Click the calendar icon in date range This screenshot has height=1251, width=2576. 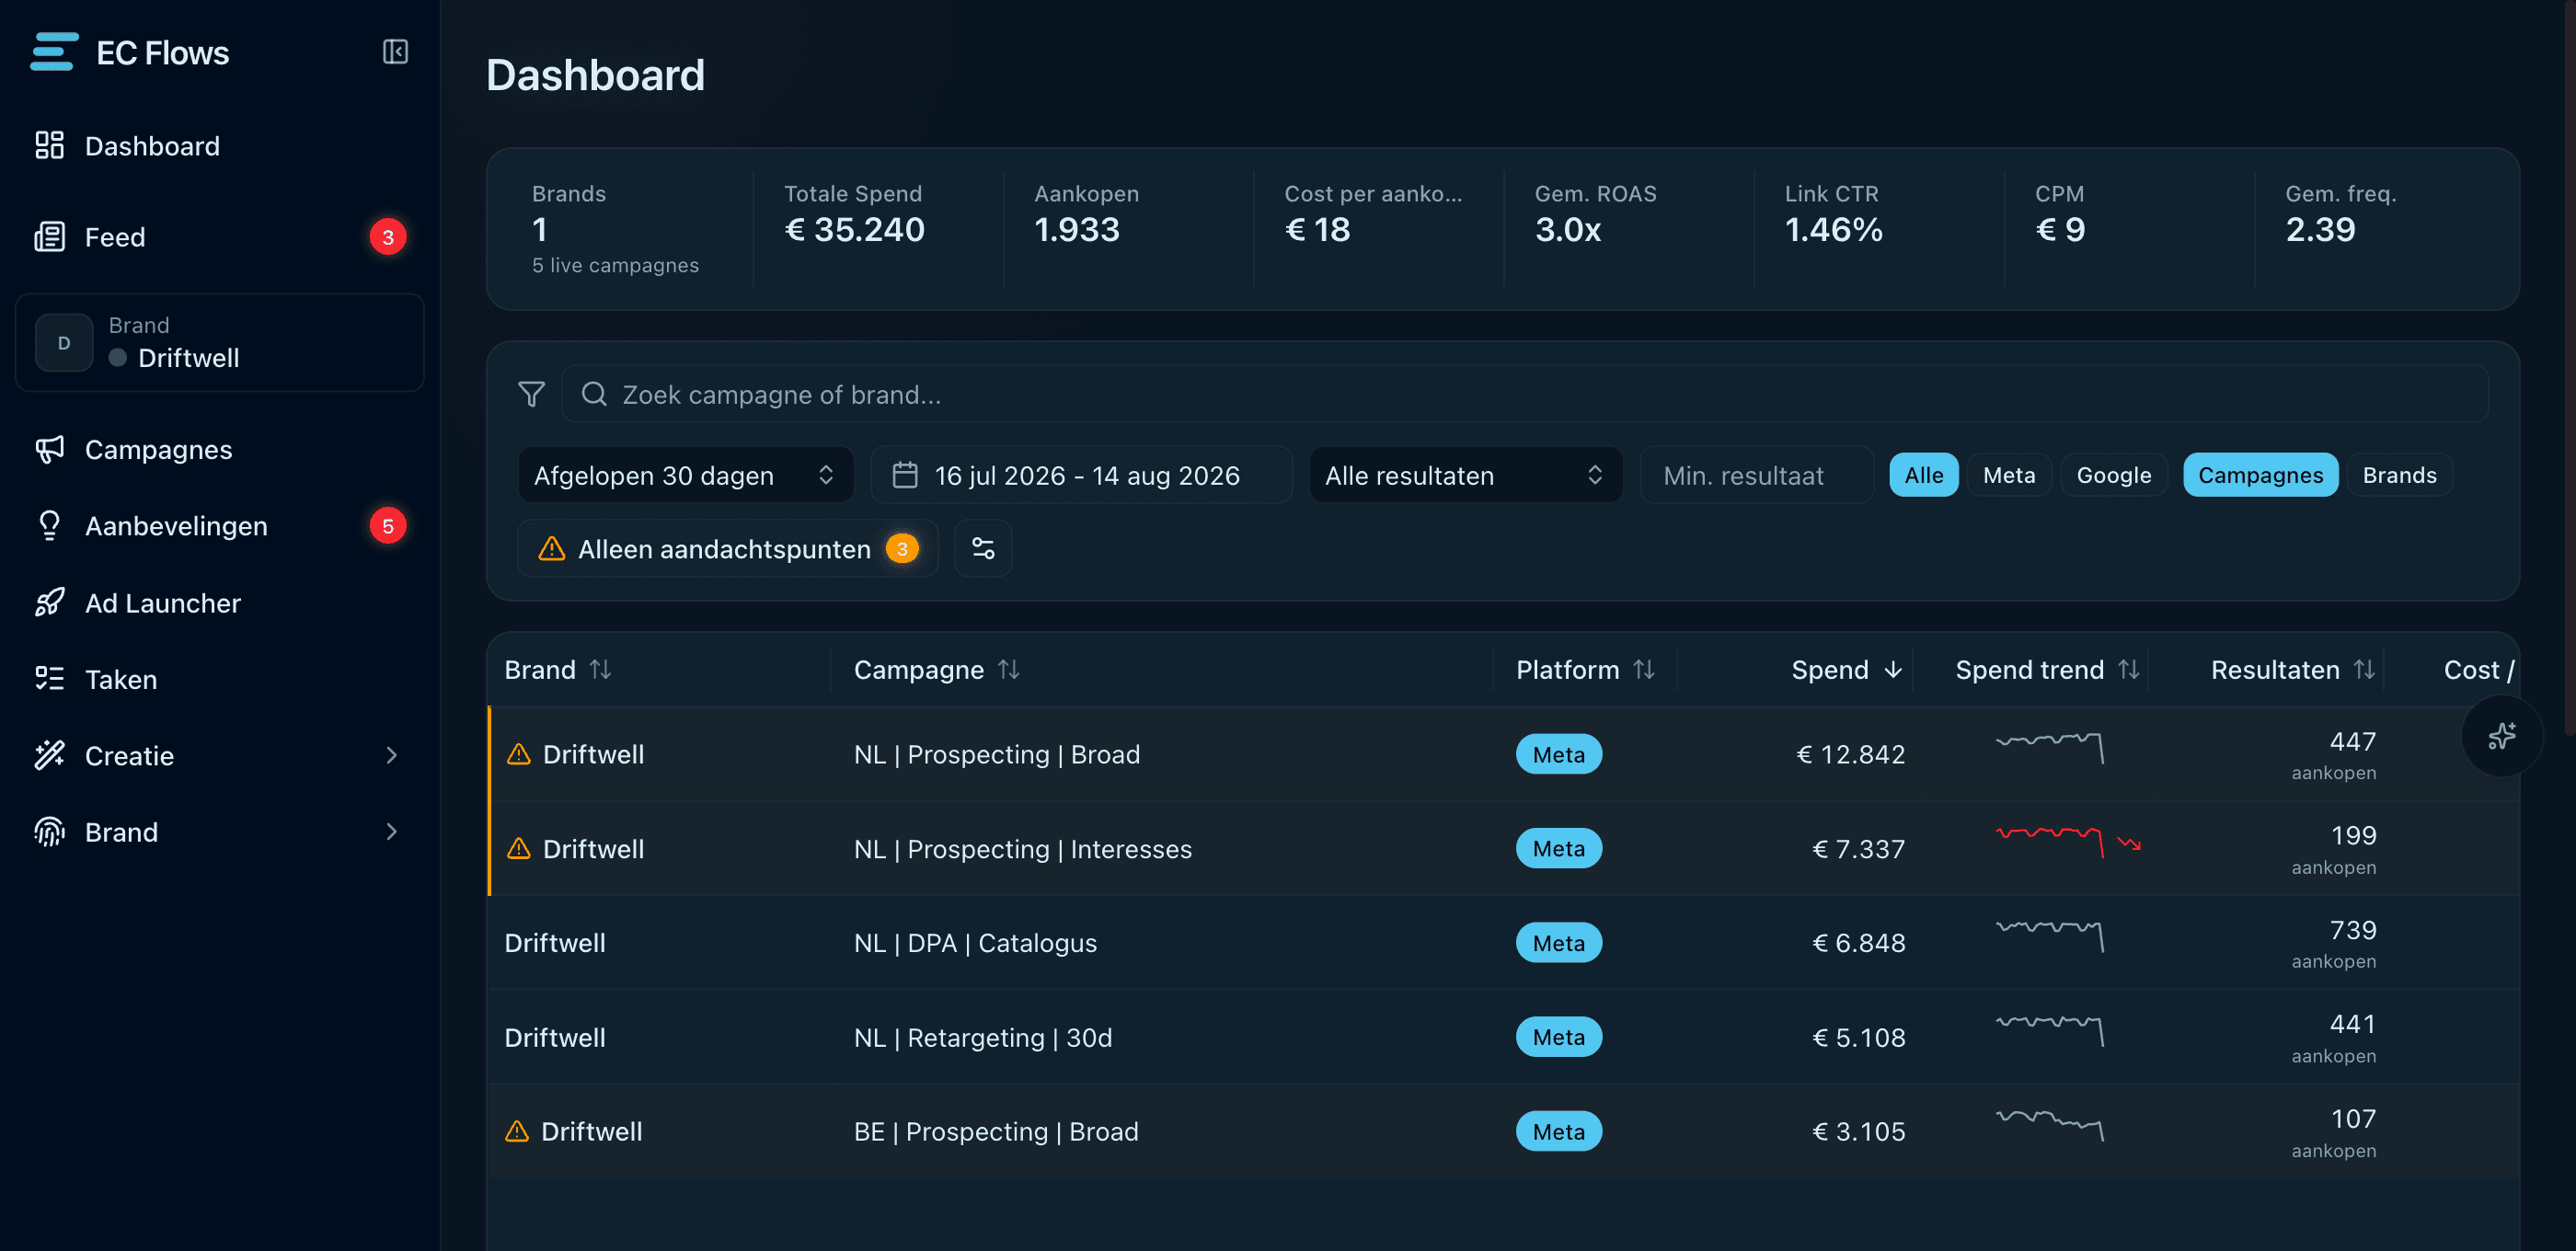pos(904,475)
